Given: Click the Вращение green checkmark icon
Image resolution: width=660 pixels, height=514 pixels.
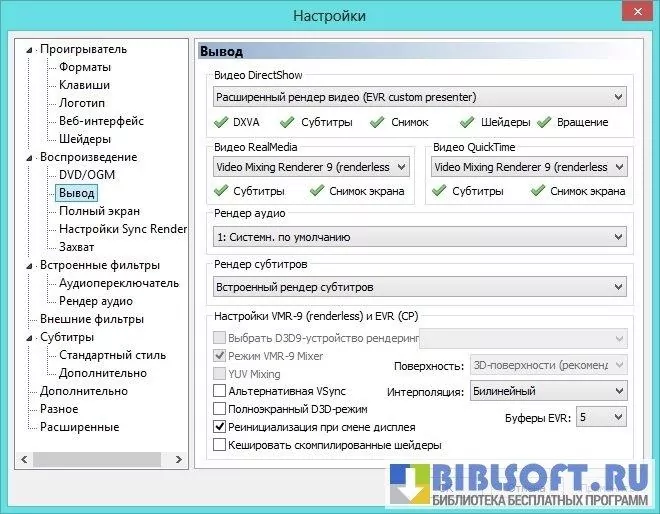Looking at the screenshot, I should (x=545, y=123).
